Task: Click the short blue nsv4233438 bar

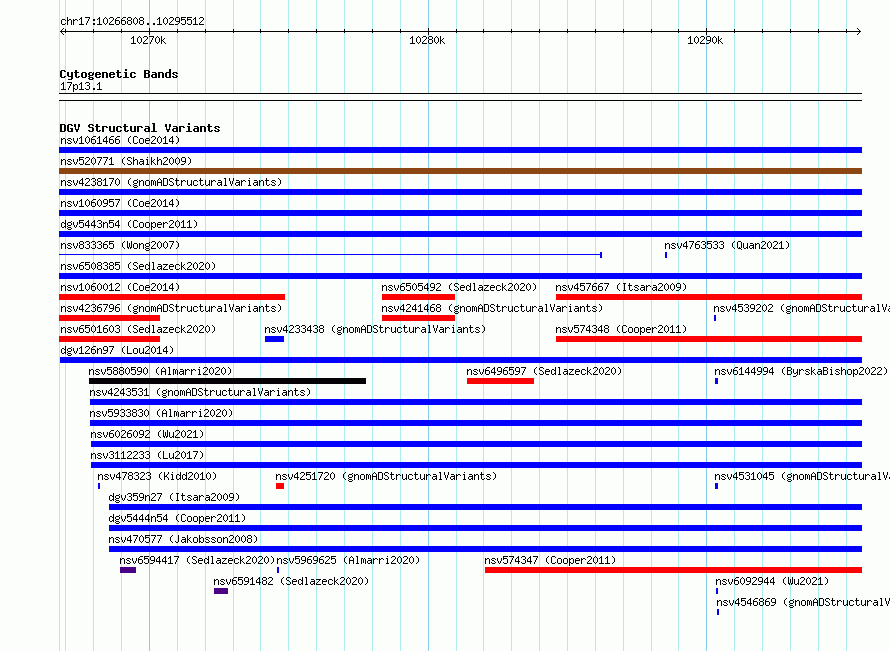Action: tap(274, 339)
